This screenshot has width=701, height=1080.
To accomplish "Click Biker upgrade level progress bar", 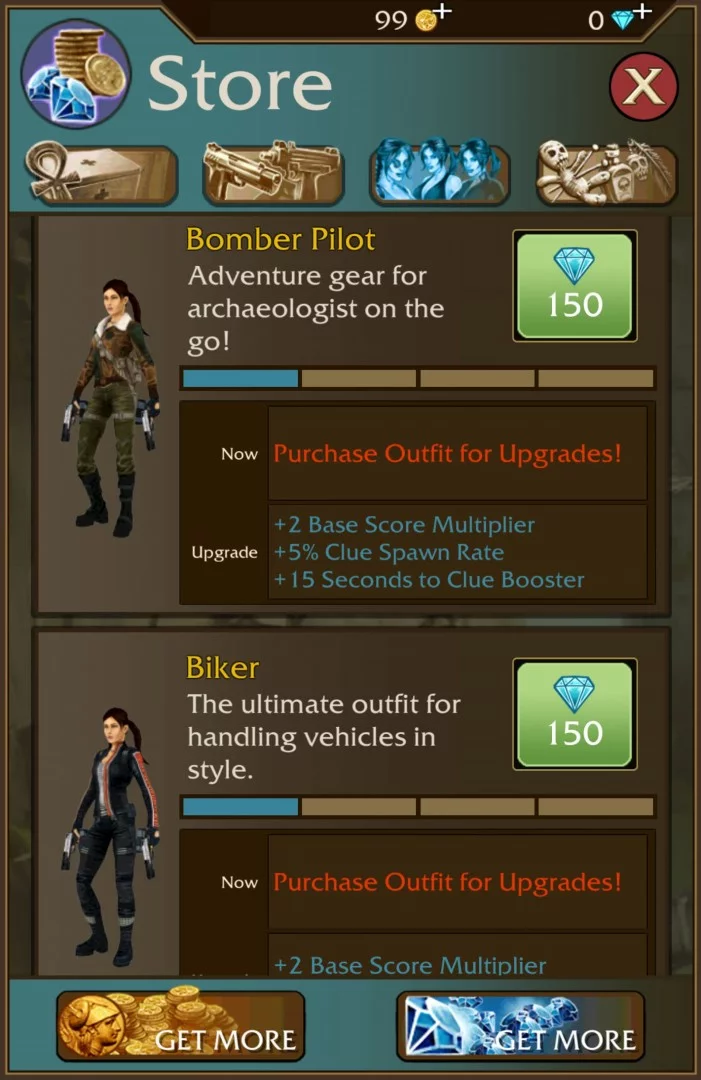I will (418, 807).
